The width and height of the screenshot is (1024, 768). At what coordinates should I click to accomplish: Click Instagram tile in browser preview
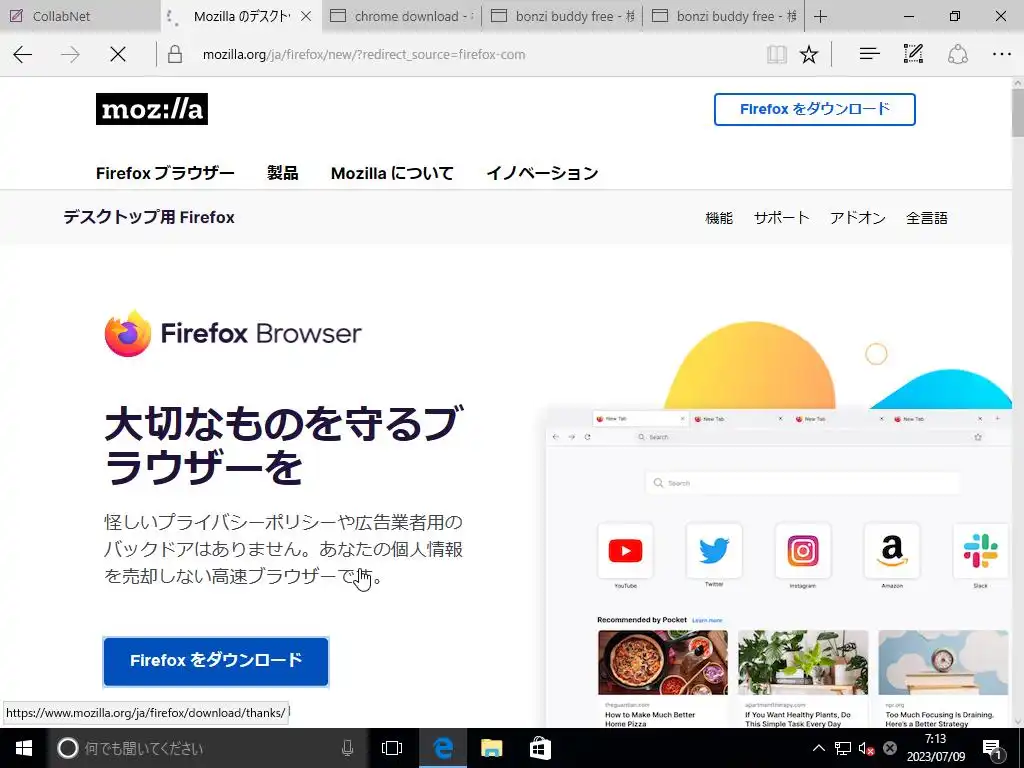click(x=803, y=551)
